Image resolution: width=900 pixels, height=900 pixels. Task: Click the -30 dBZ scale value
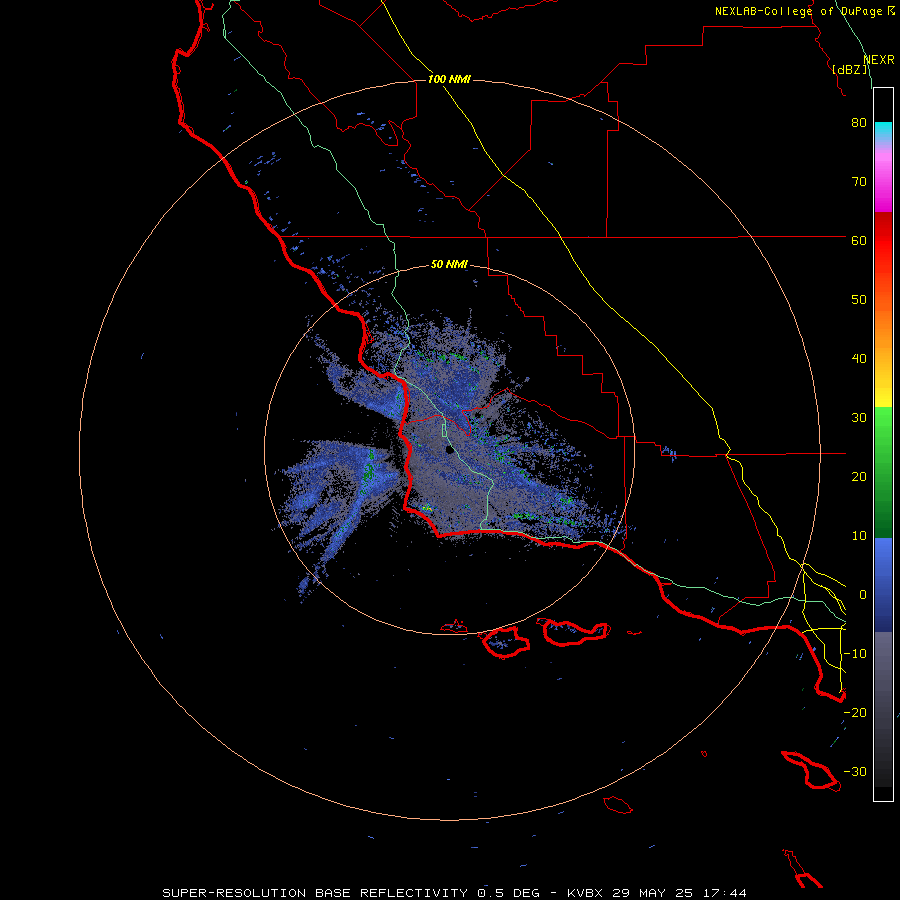[x=855, y=772]
